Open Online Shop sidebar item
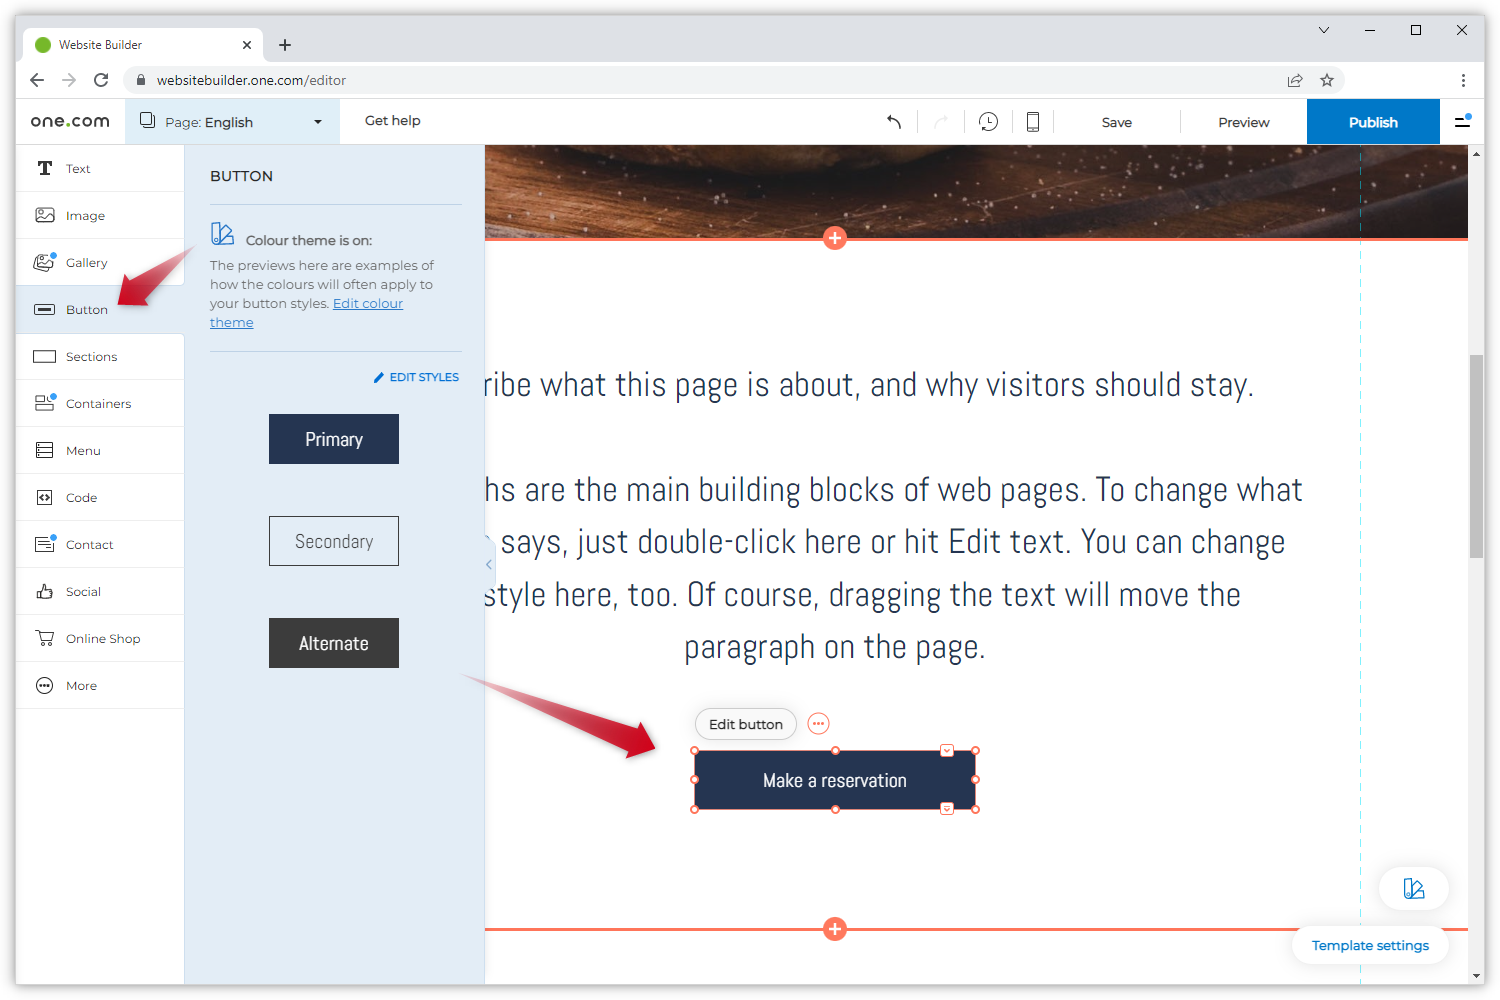 (x=102, y=639)
